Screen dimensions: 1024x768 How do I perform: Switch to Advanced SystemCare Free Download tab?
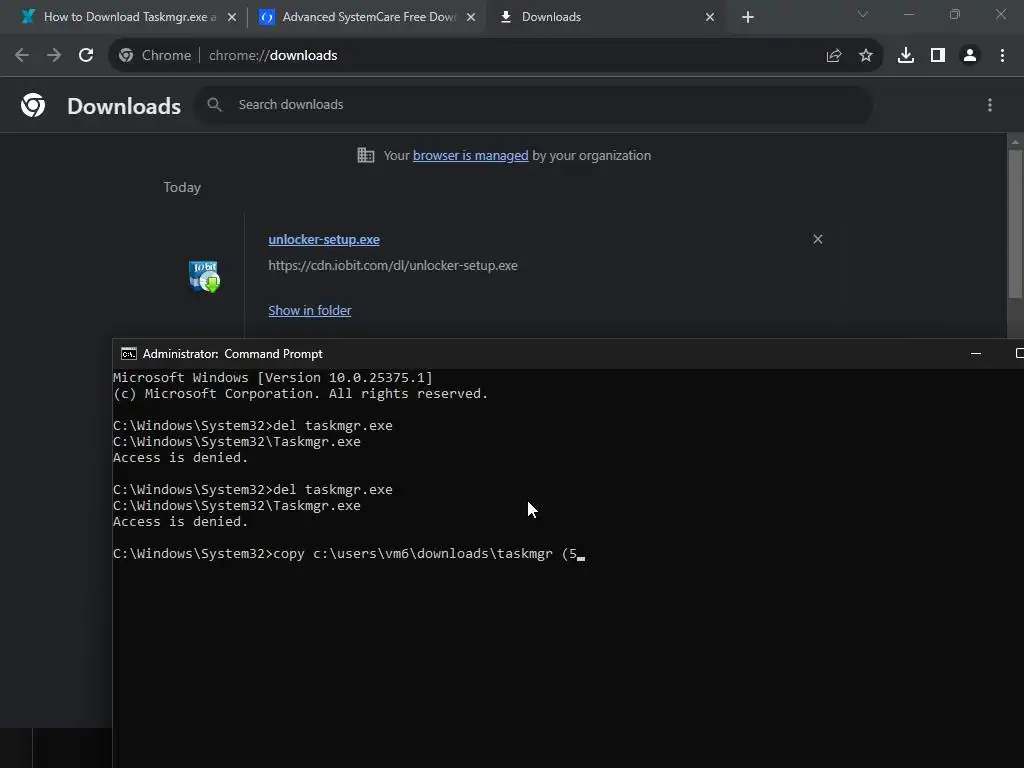tap(369, 17)
